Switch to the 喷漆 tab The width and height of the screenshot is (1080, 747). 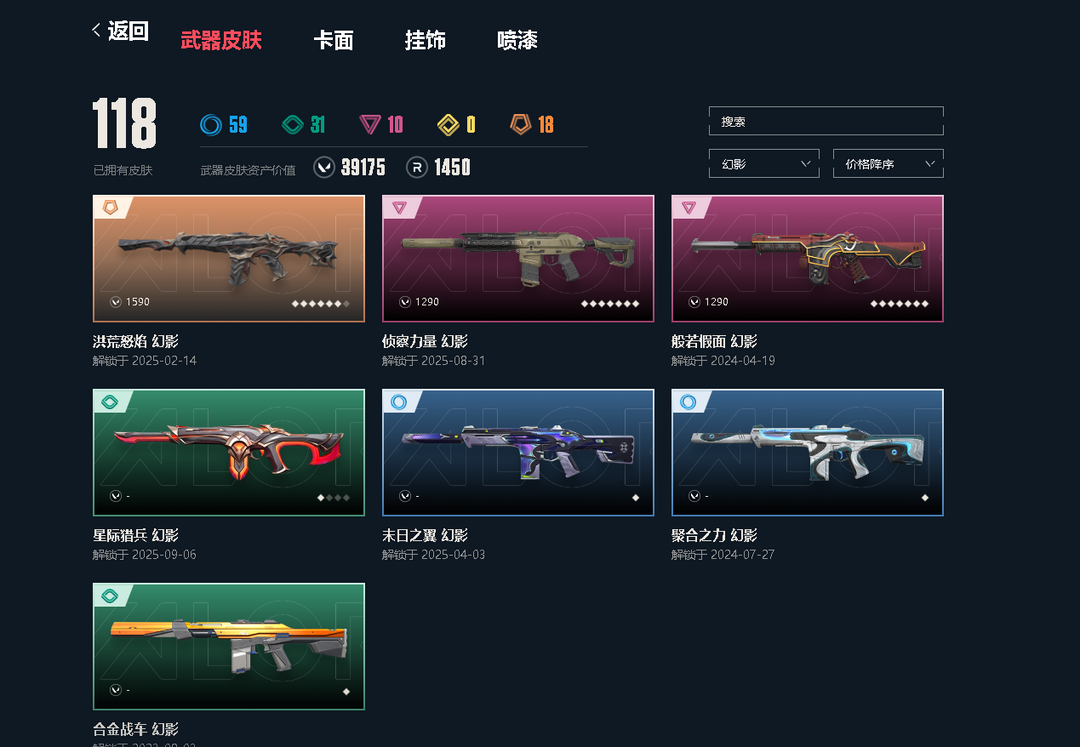tap(517, 40)
